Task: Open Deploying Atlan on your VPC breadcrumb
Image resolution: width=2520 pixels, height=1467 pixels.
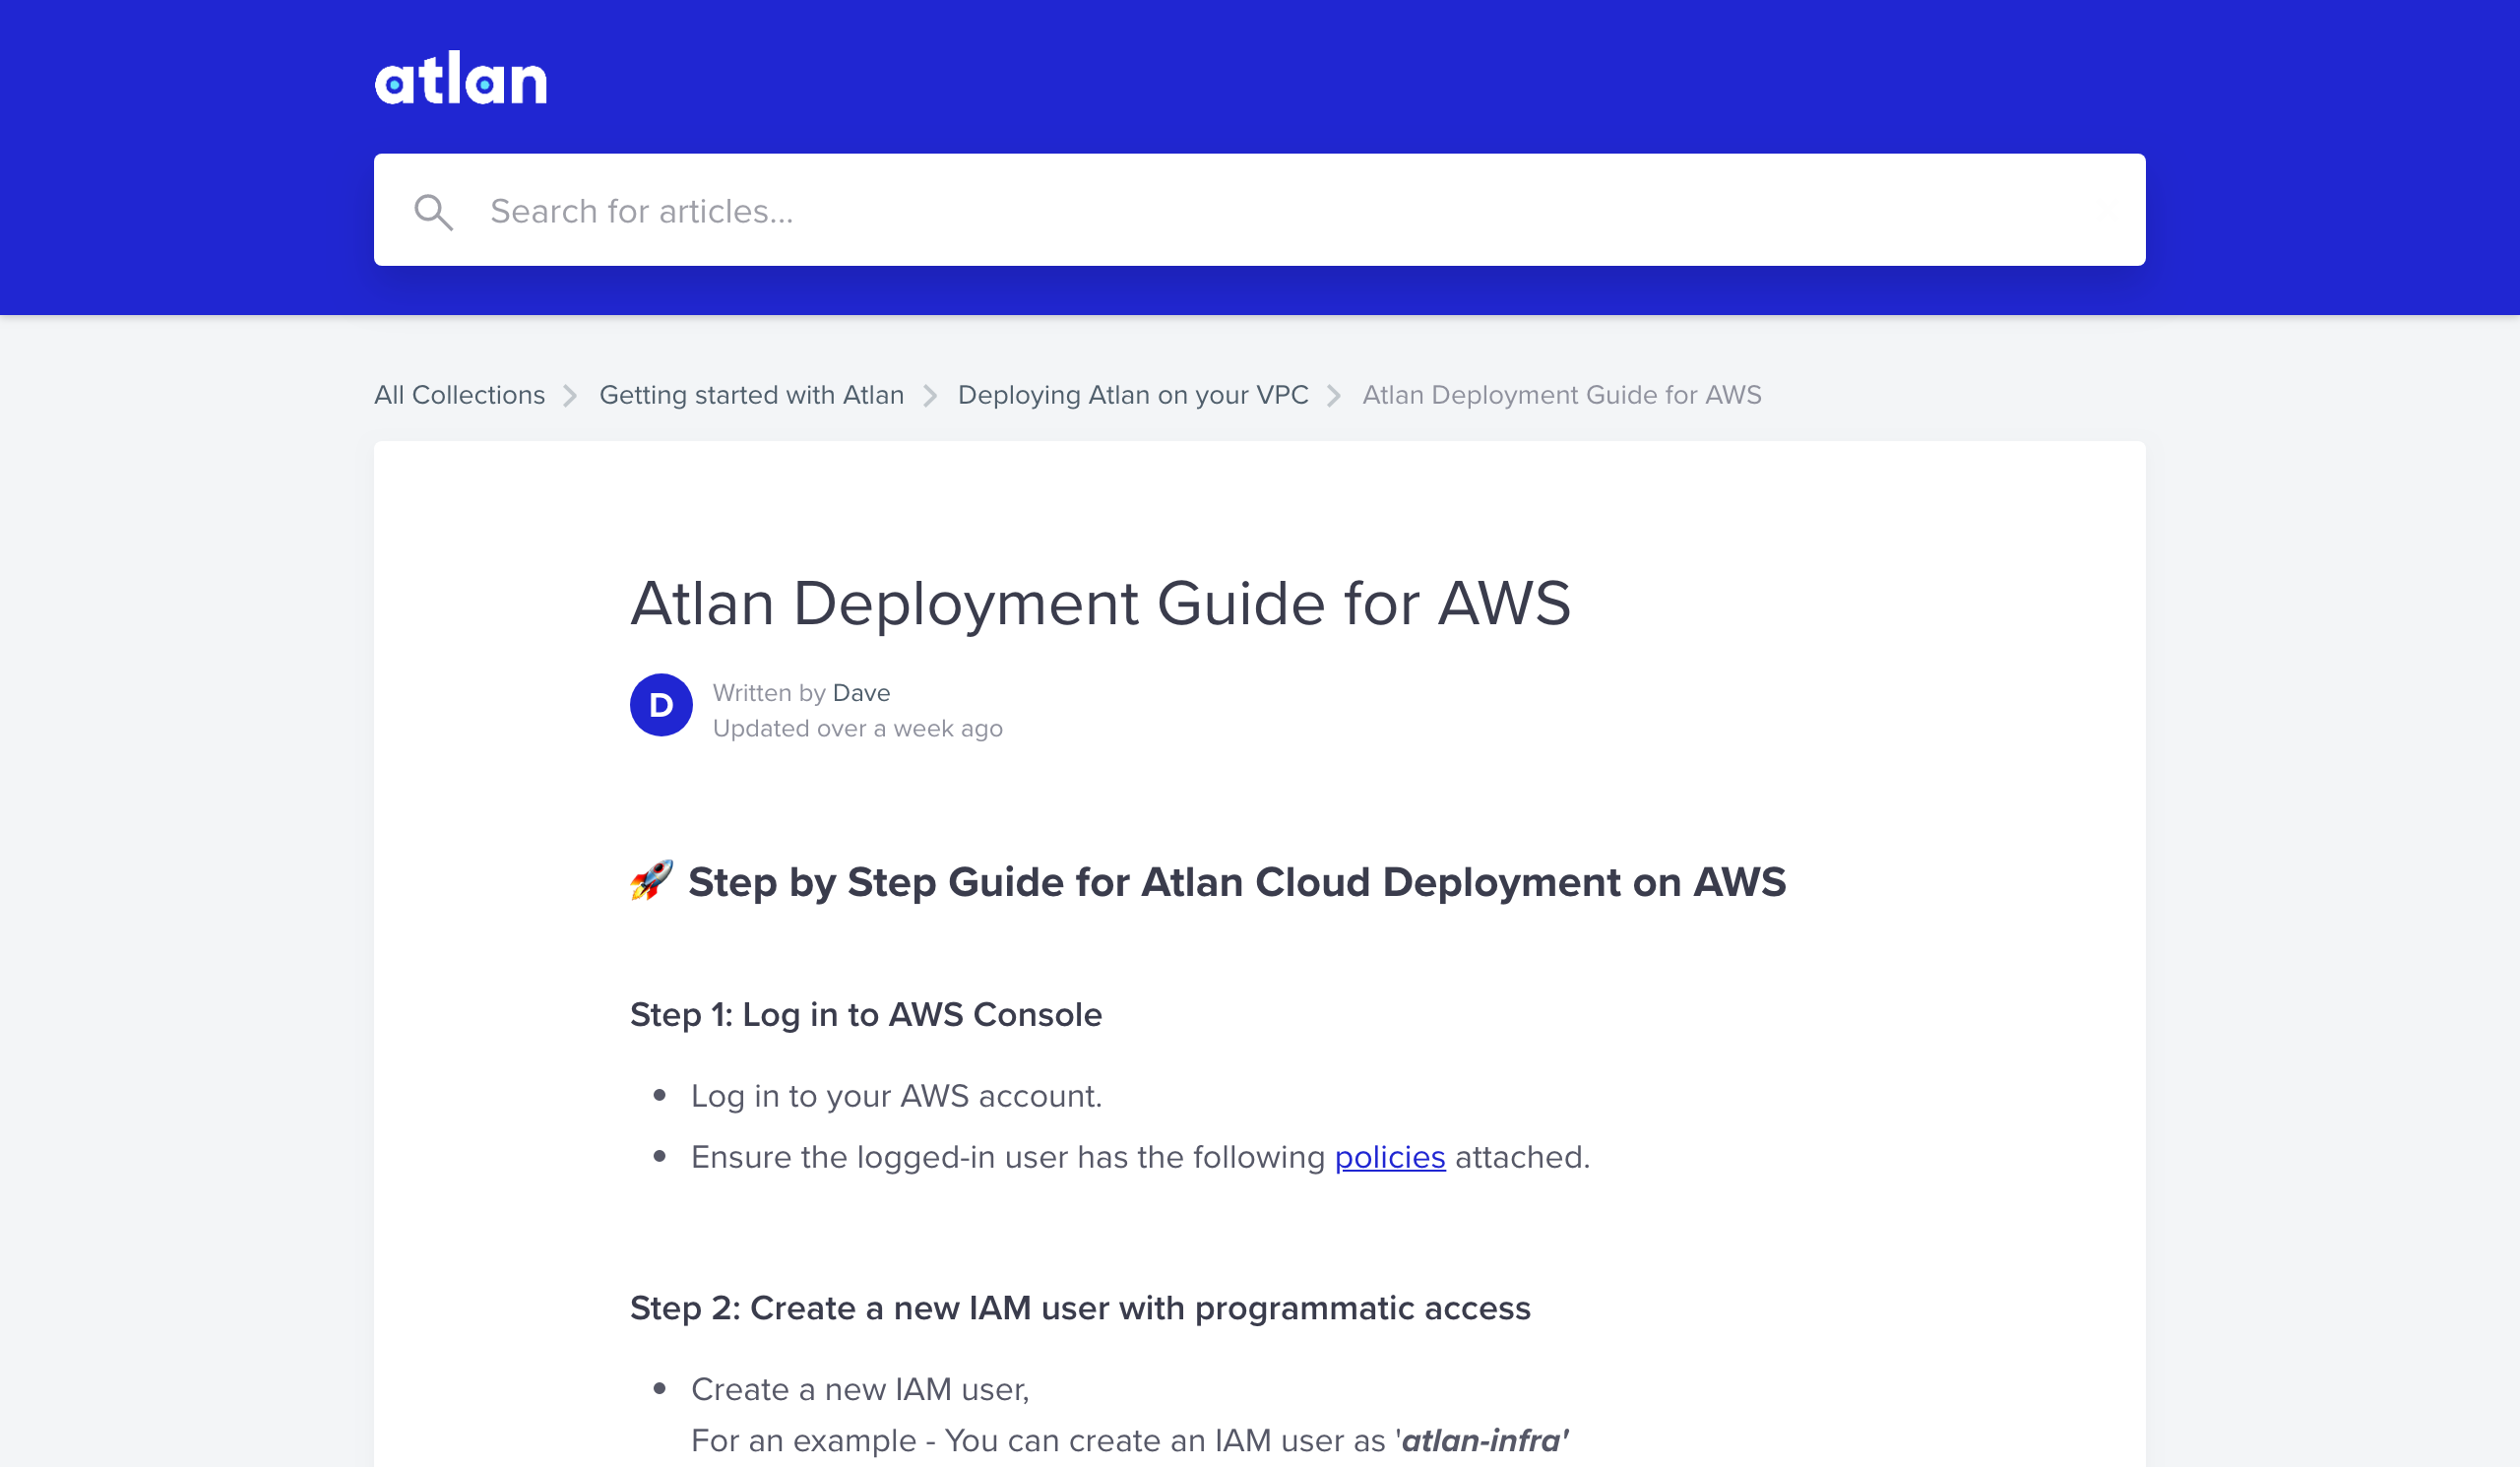Action: (x=1132, y=395)
